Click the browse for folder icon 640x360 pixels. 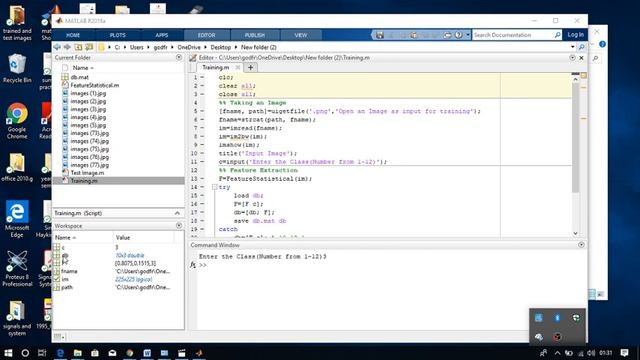[x=89, y=47]
